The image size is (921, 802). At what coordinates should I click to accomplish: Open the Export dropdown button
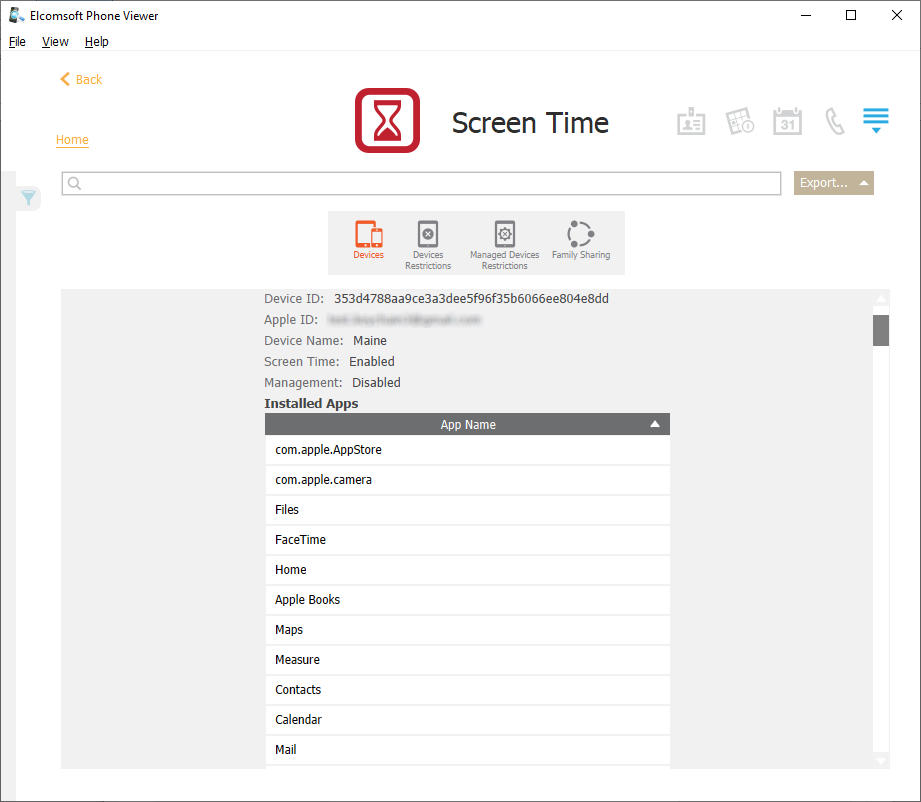point(833,183)
